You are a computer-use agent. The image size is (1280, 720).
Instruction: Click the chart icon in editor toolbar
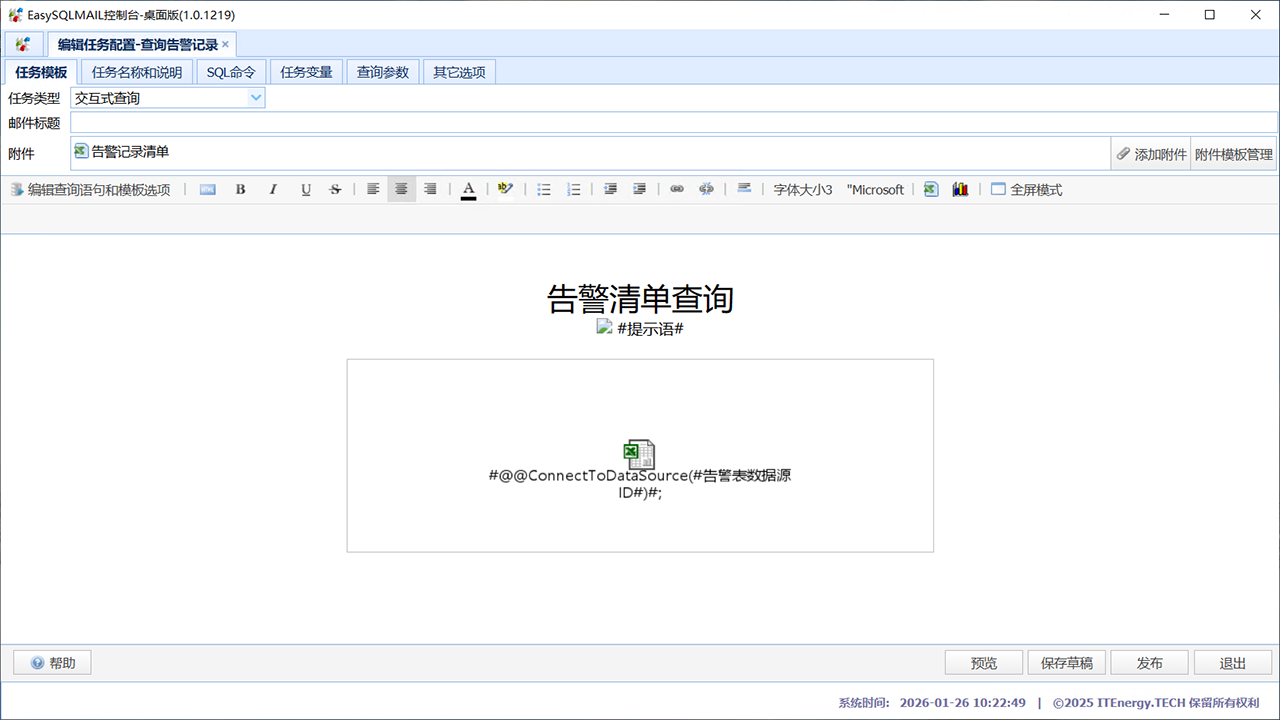point(960,189)
